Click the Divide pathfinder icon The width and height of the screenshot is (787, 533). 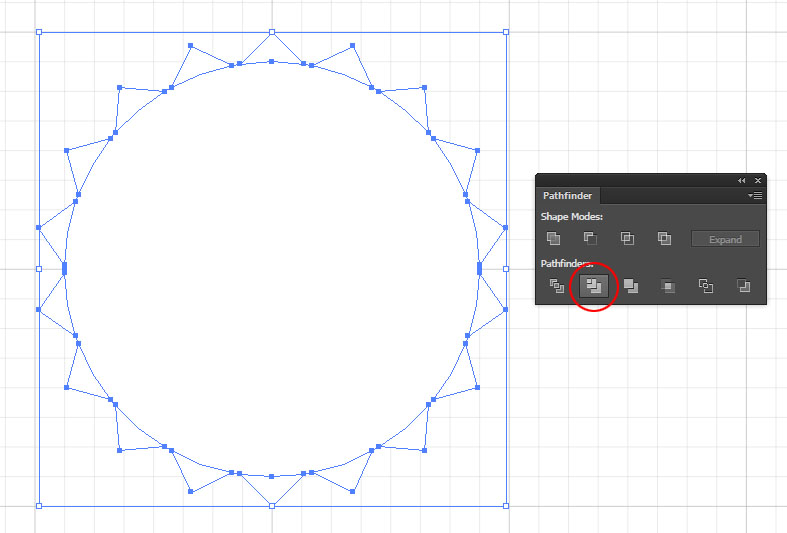[557, 286]
